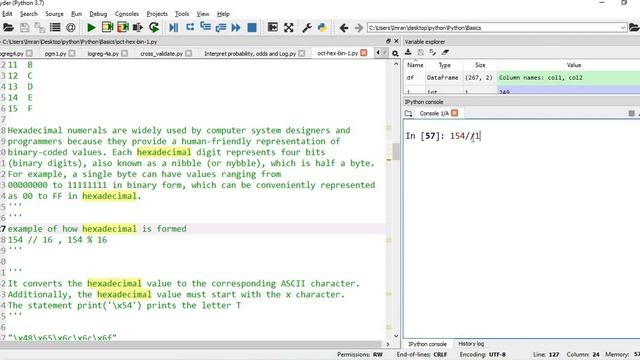Click the Save all files icon
Image resolution: width=640 pixels, height=360 pixels.
point(40,28)
